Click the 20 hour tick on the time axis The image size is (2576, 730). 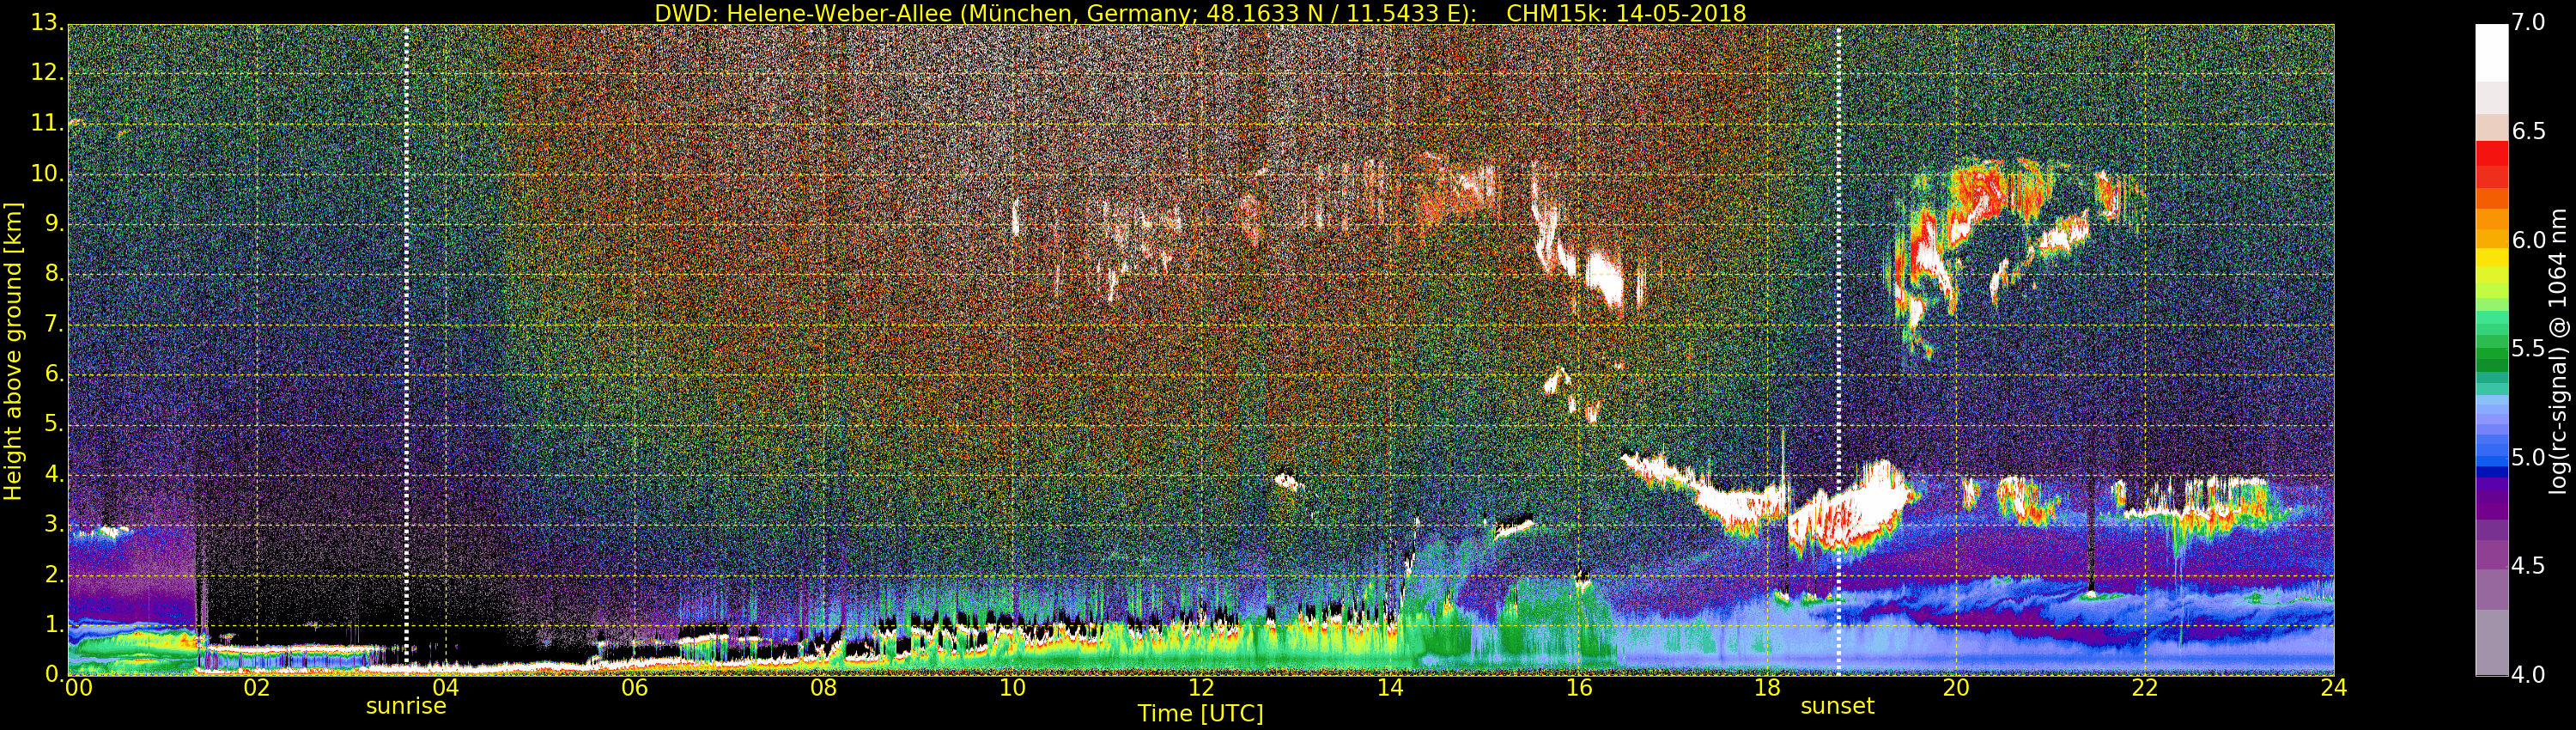[x=1956, y=688]
